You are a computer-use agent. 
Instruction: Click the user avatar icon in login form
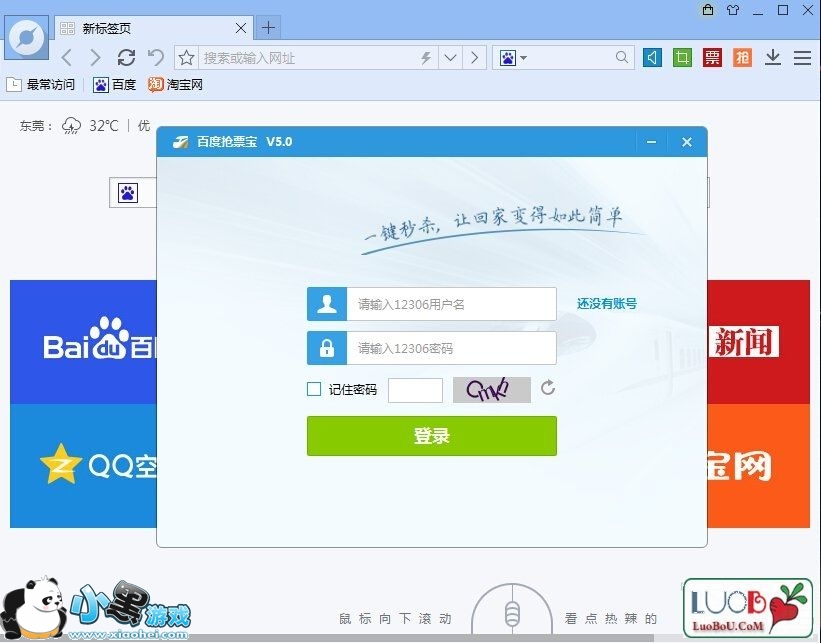click(x=327, y=304)
